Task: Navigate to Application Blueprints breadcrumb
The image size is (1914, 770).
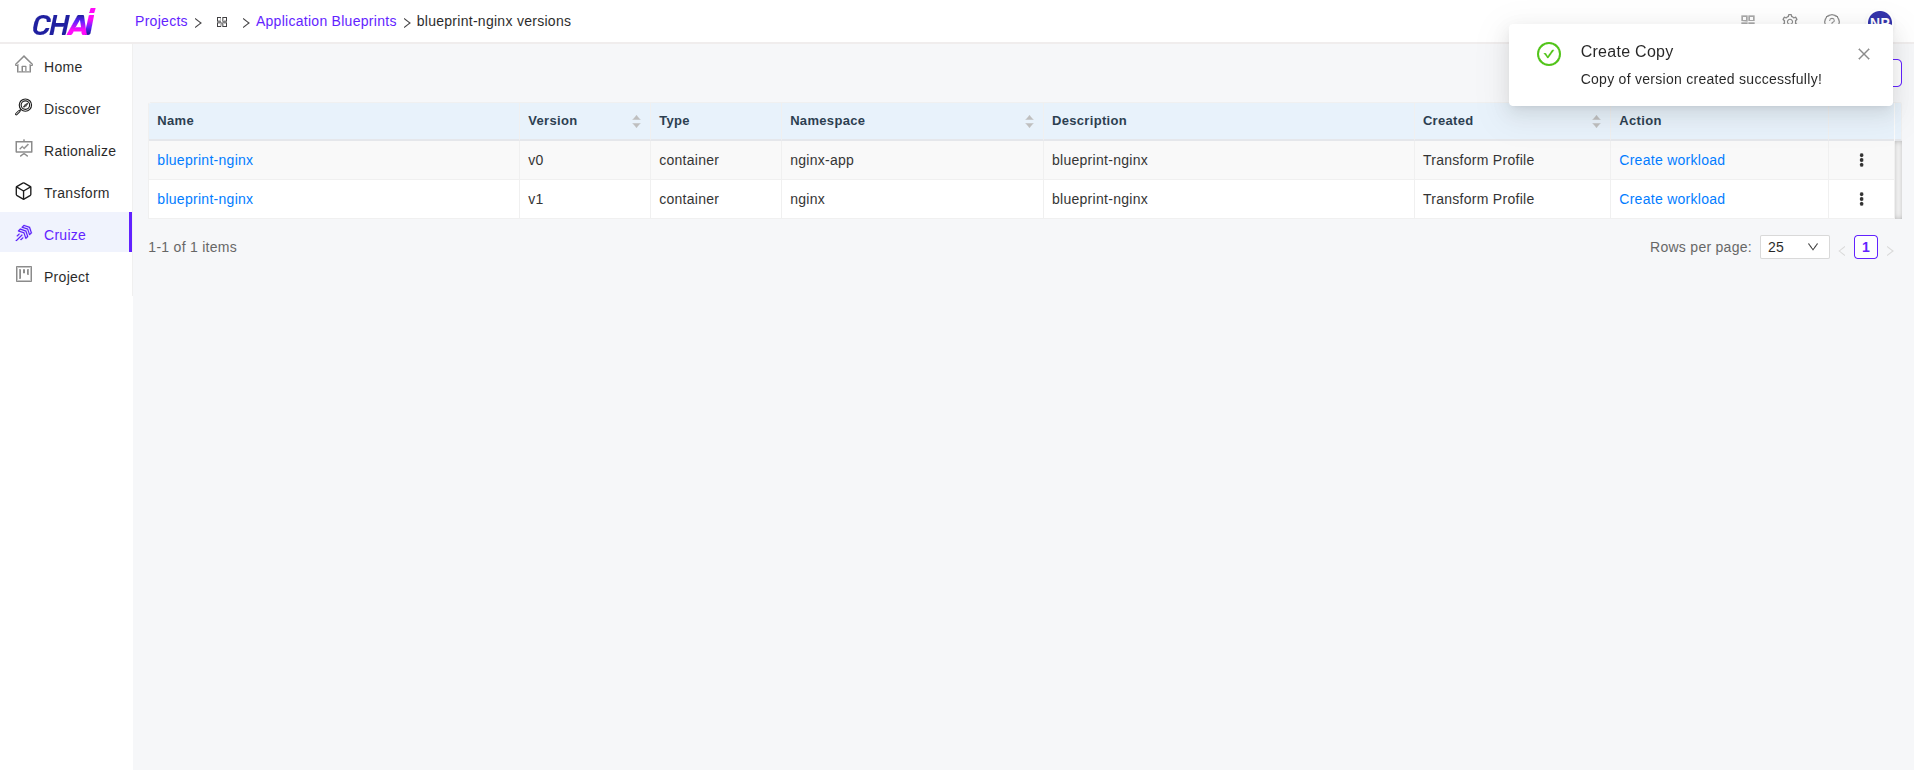Action: point(326,21)
